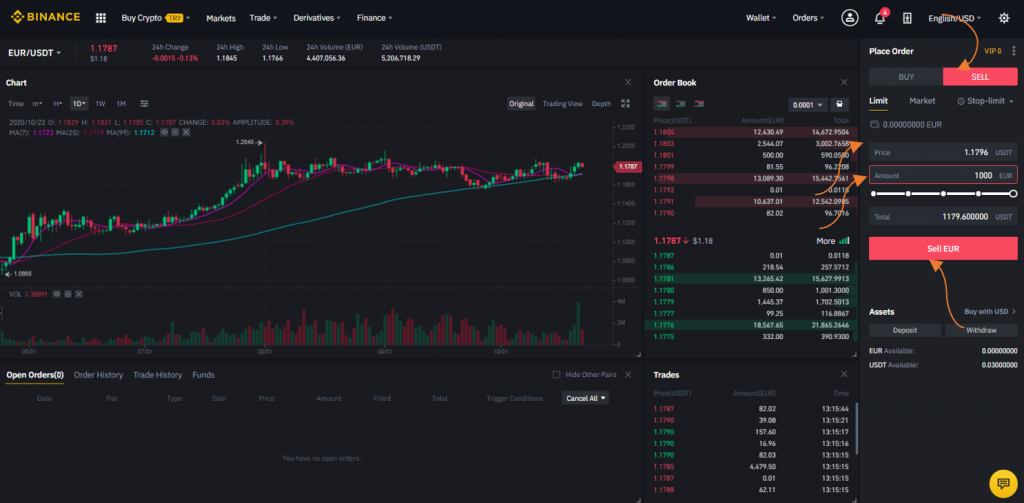Change the 0.0001 order book precision
The image size is (1024, 503).
coord(808,105)
